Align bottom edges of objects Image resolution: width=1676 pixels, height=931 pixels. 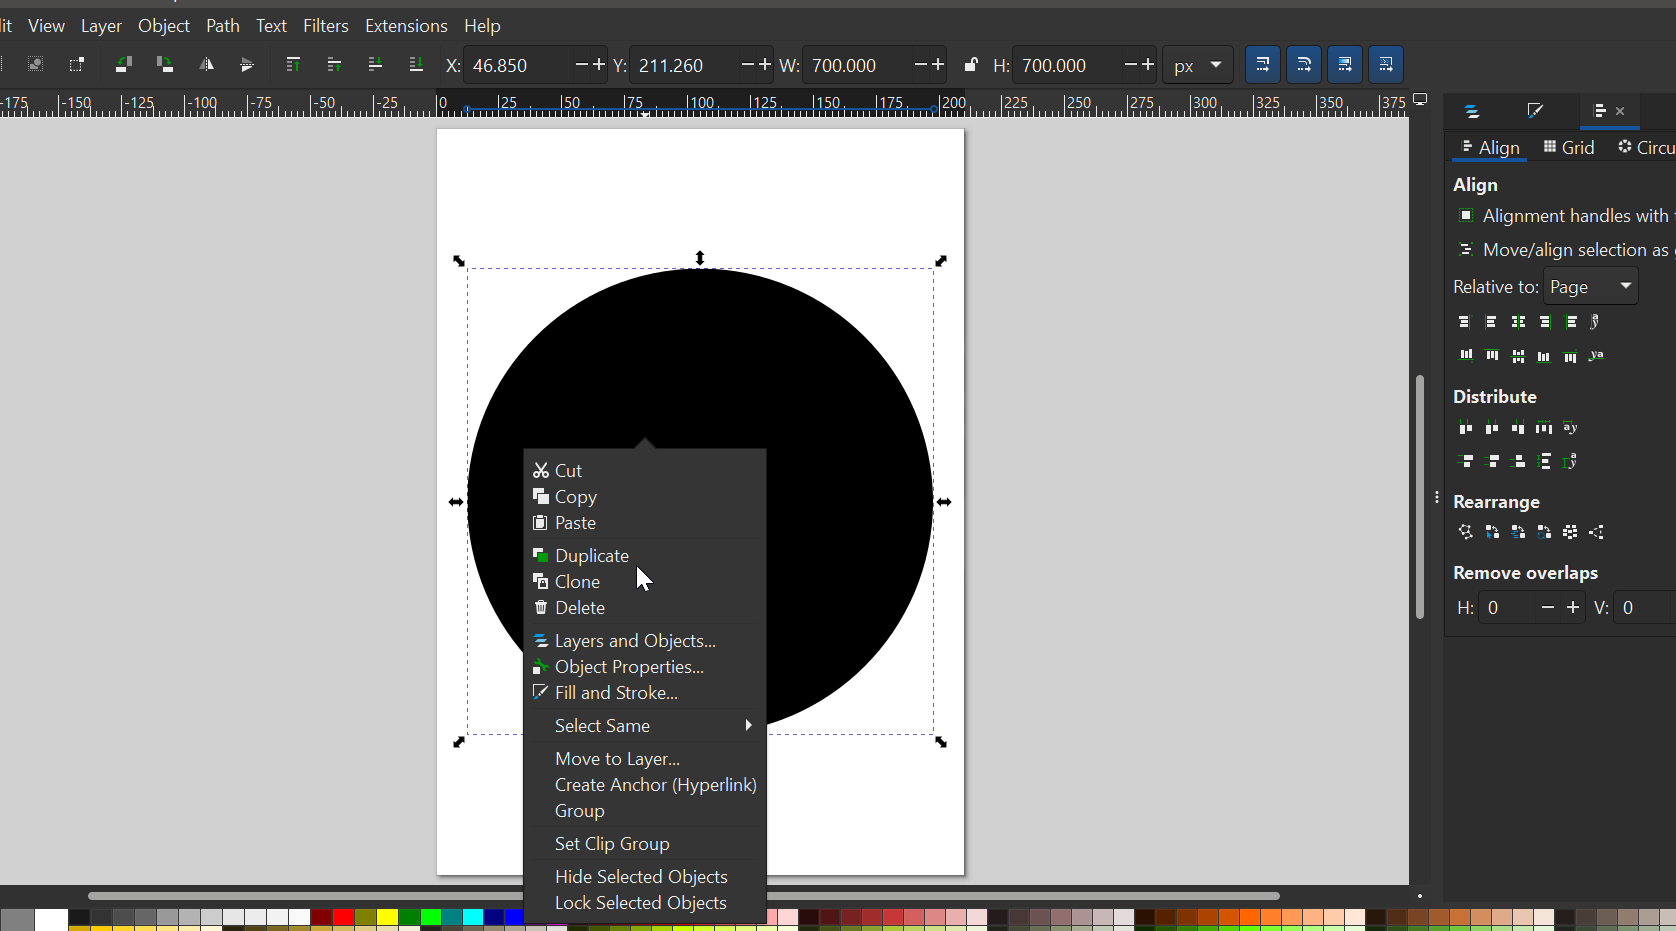coord(1544,355)
